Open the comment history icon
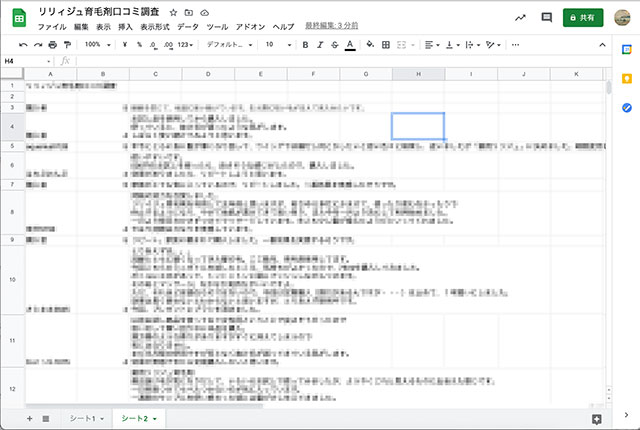This screenshot has height=430, width=640. [x=546, y=18]
